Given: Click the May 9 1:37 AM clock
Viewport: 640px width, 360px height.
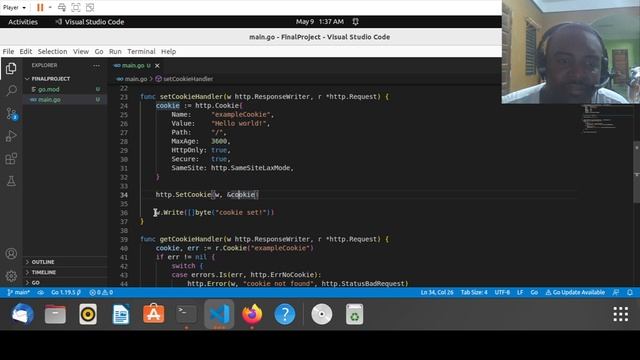Looking at the screenshot, I should coord(320,22).
